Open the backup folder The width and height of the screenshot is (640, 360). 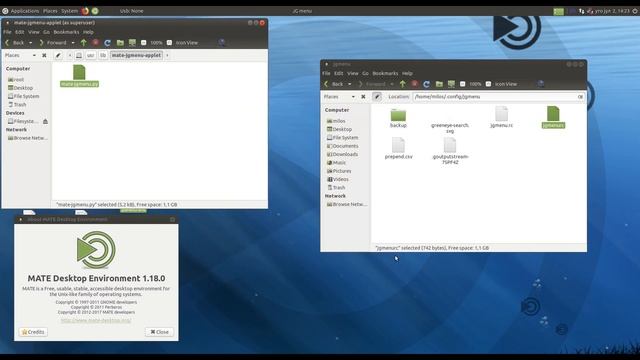point(398,118)
